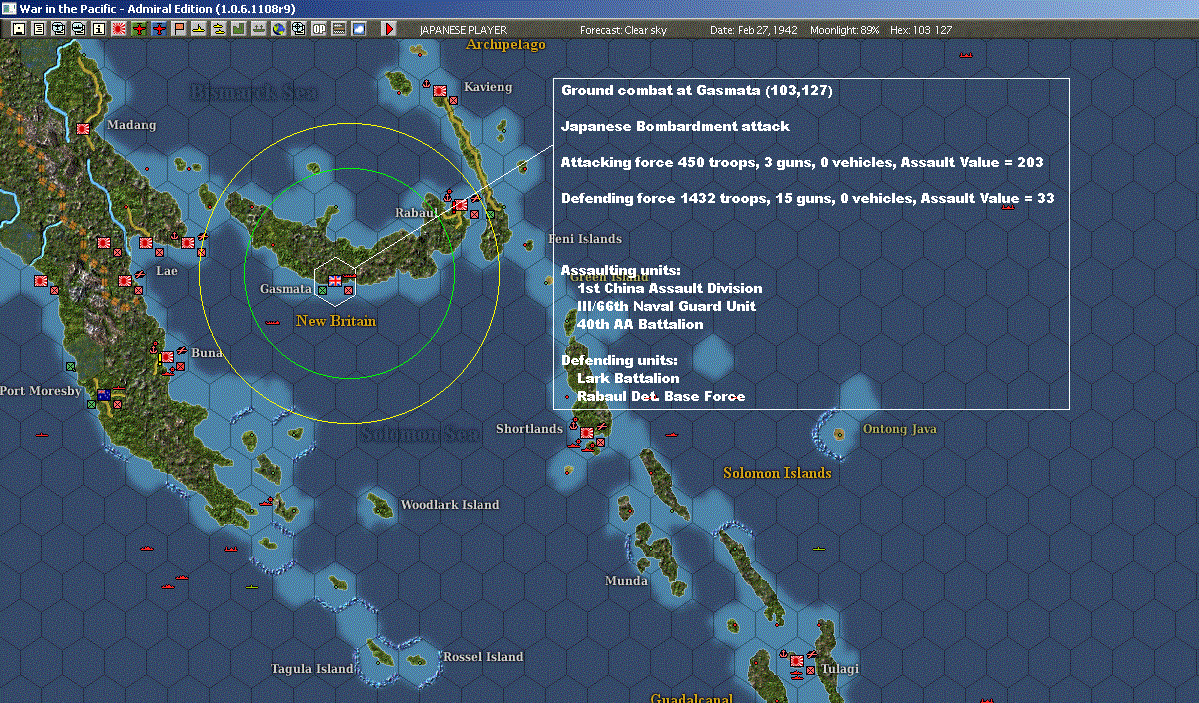1199x703 pixels.
Task: Open the document list report icon
Action: (39, 29)
